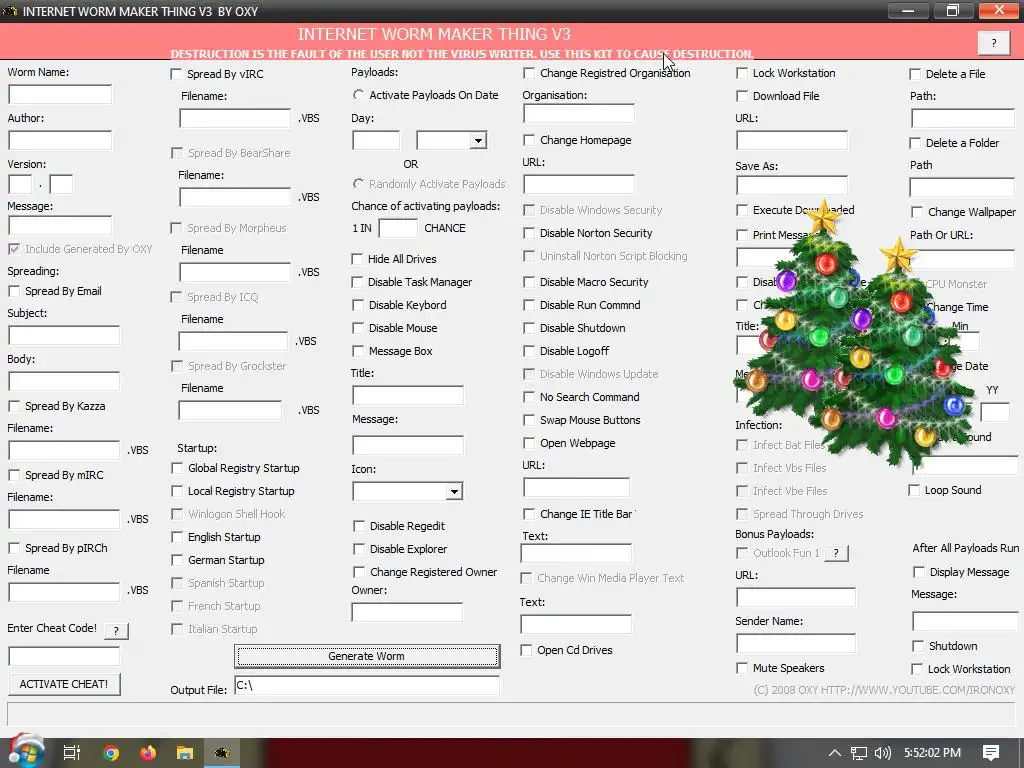
Task: Open the notification center icon
Action: coord(991,753)
